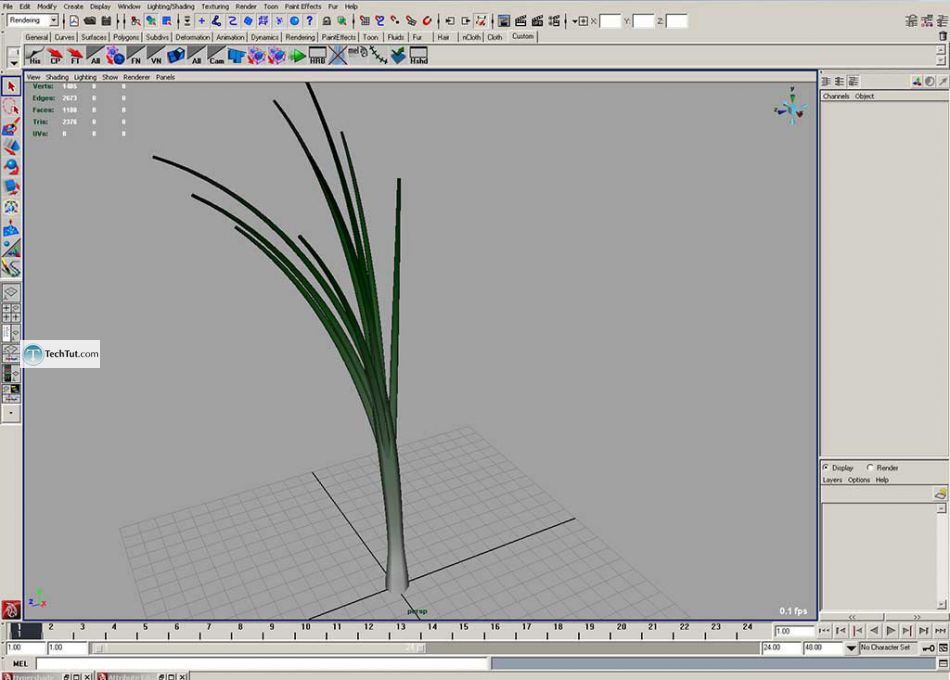The height and width of the screenshot is (680, 950).
Task: Click the CP shelf icon
Action: (56, 56)
